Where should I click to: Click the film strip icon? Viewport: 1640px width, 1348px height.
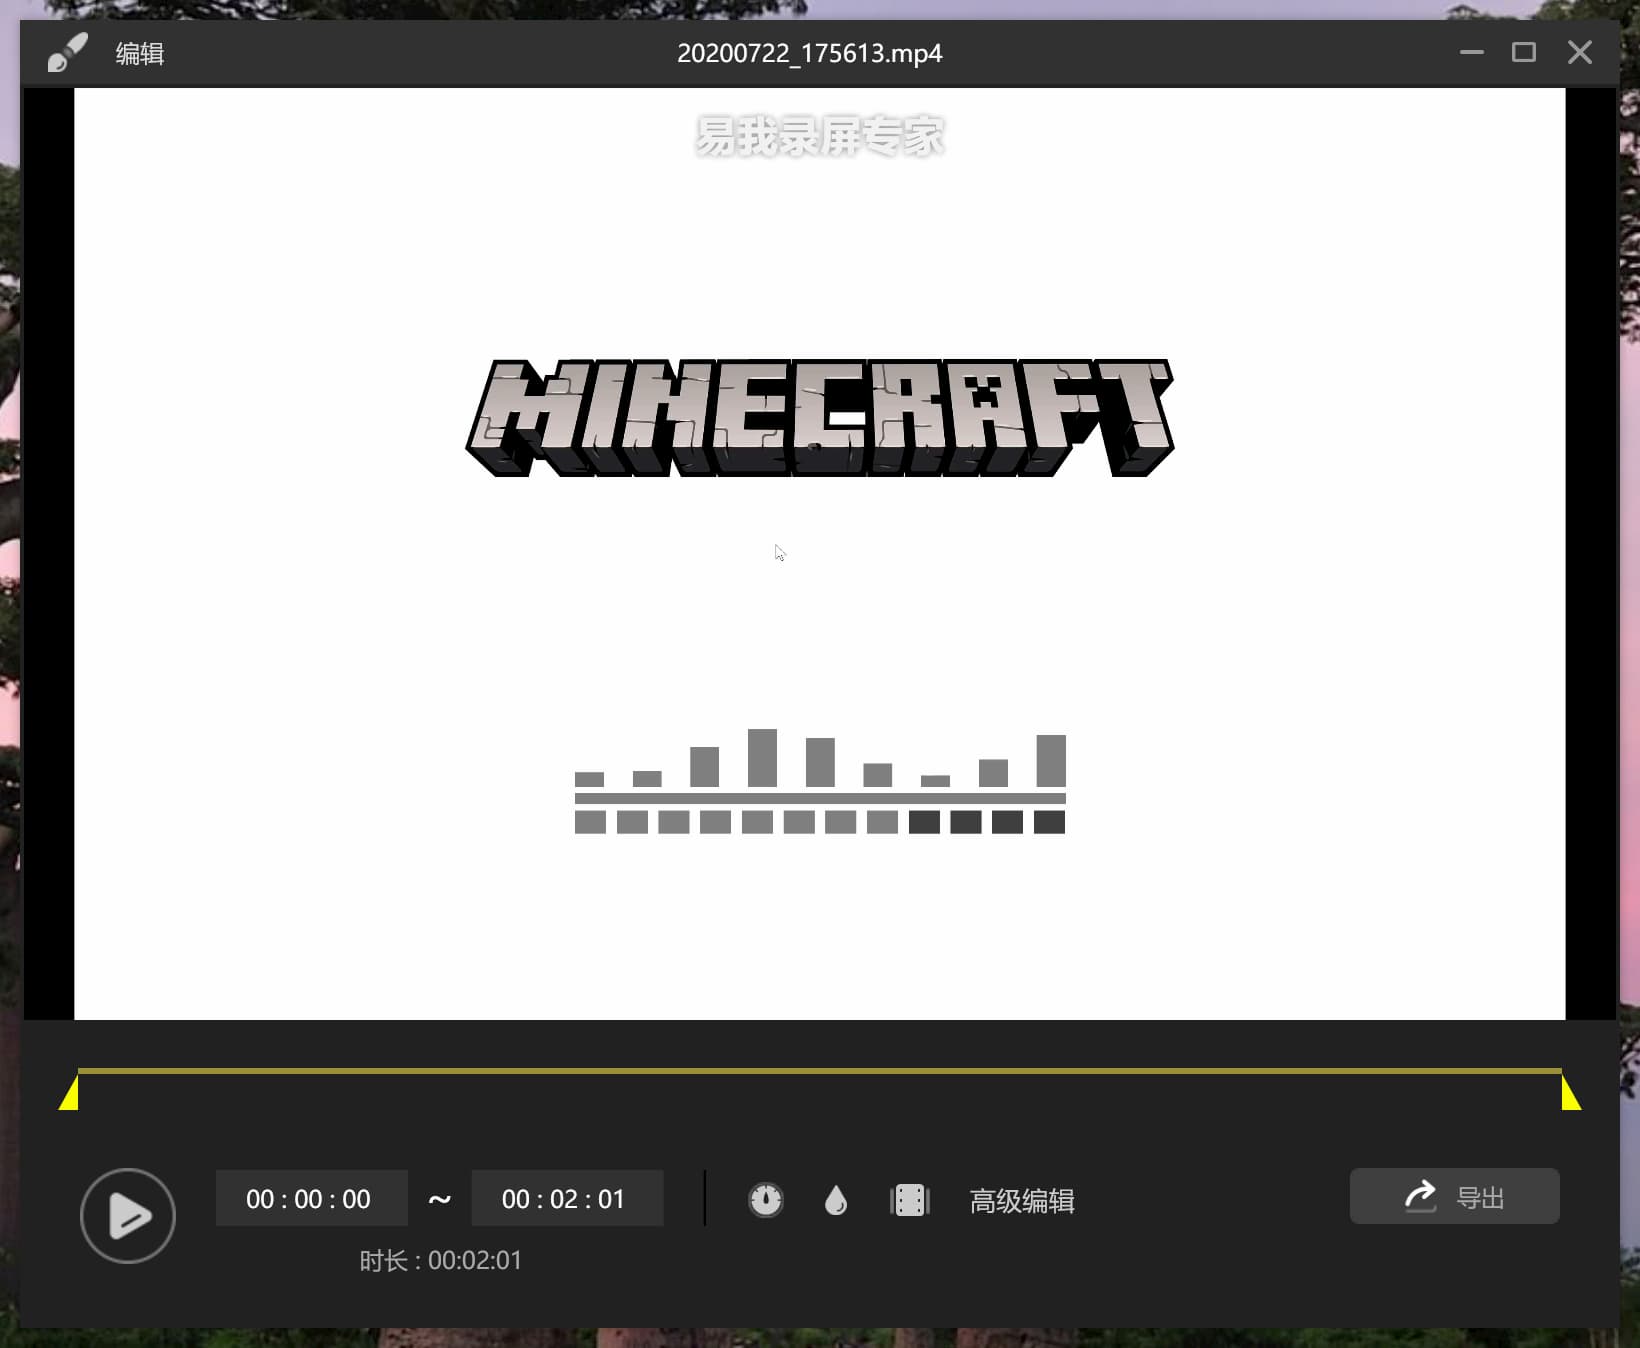pos(910,1200)
